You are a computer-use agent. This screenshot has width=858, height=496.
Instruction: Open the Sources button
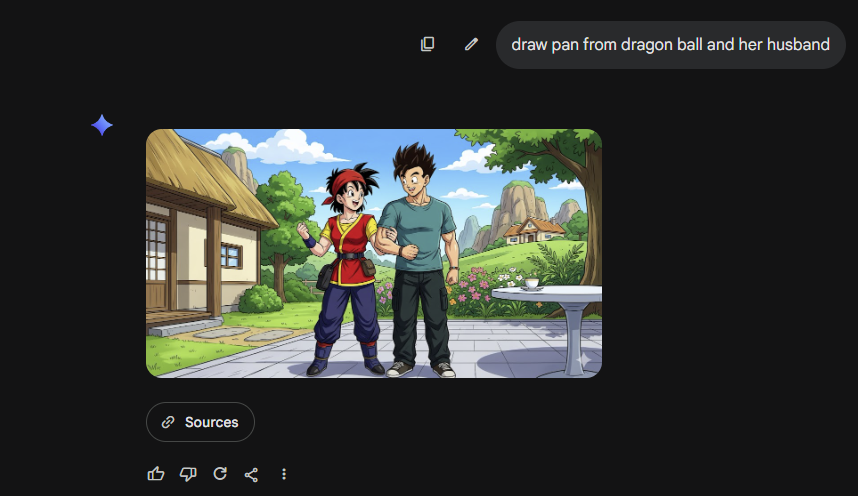[200, 422]
